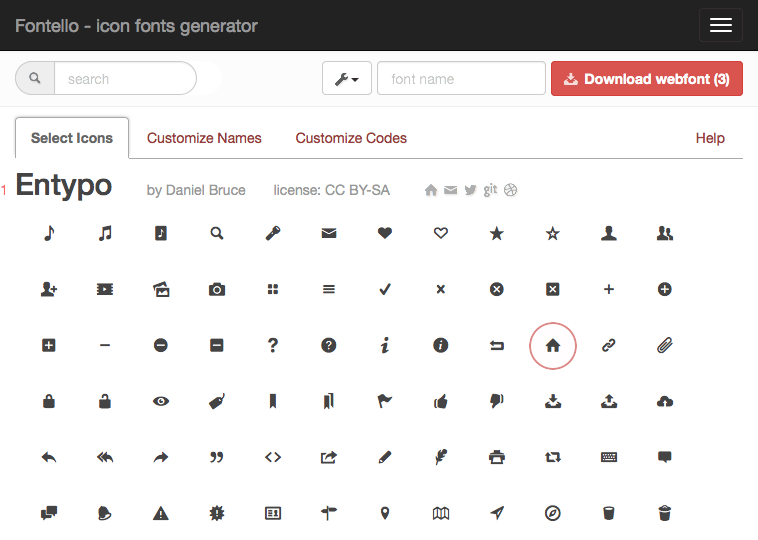Focus the search input field

pos(125,78)
